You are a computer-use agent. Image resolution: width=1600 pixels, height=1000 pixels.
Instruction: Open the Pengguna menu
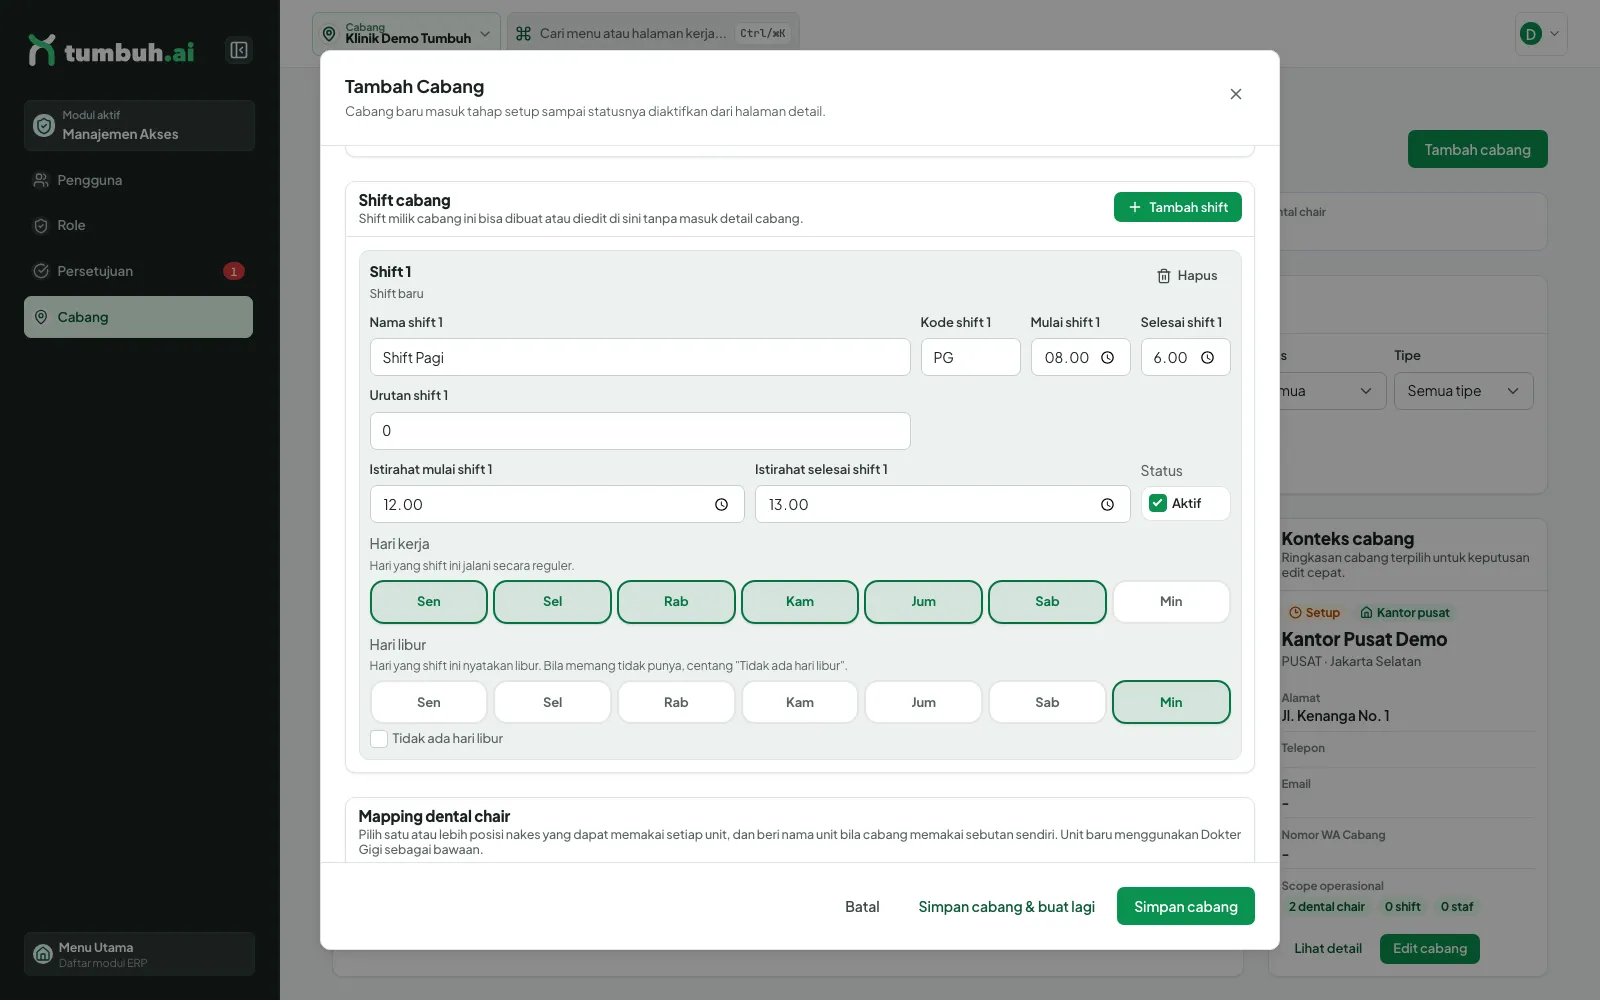tap(138, 180)
